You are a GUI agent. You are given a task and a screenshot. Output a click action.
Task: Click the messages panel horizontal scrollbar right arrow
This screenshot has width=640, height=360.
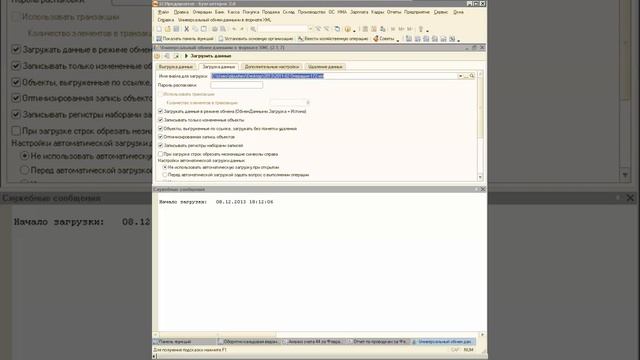click(482, 335)
